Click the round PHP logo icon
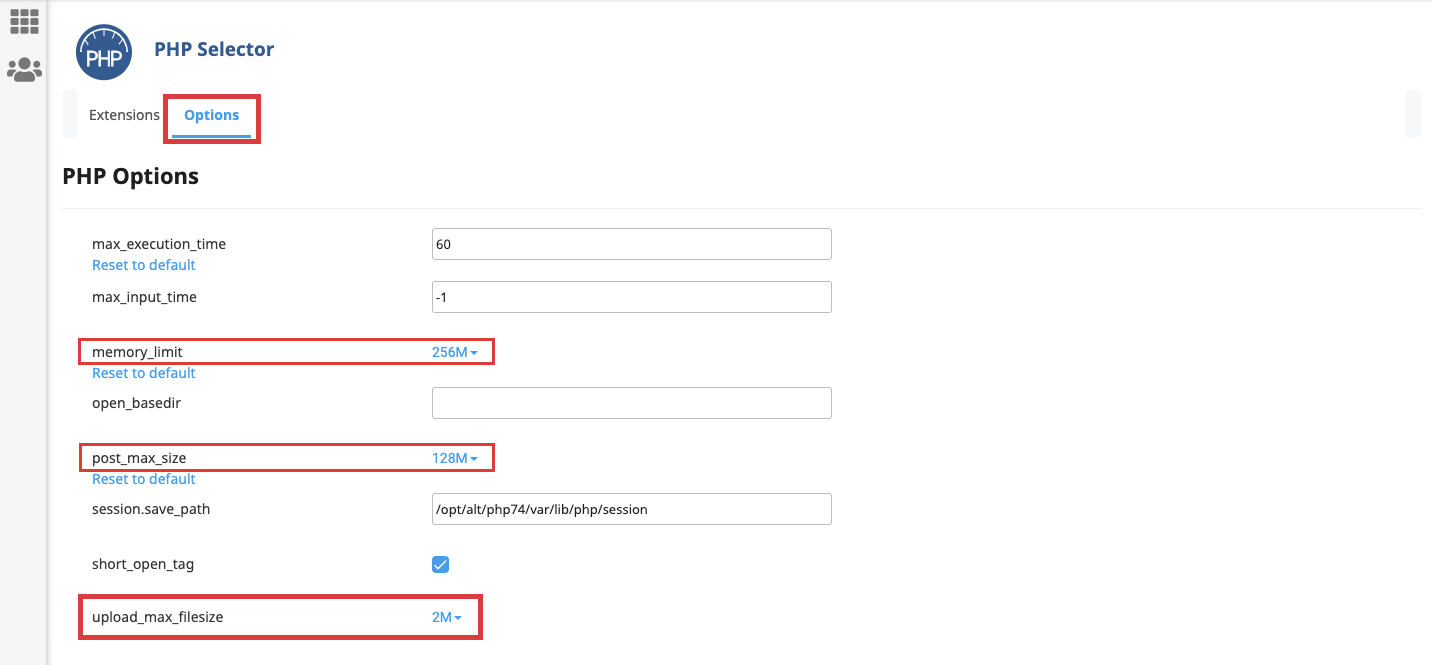The height and width of the screenshot is (665, 1432). tap(104, 52)
